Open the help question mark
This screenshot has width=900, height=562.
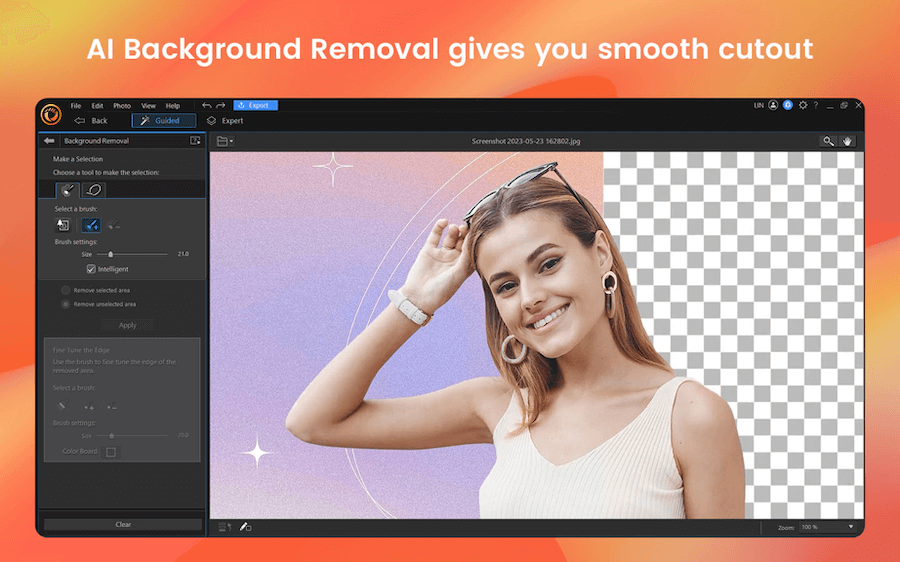(816, 105)
